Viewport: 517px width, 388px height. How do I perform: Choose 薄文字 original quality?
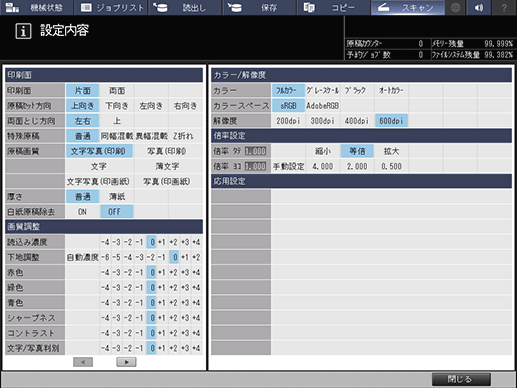point(168,166)
